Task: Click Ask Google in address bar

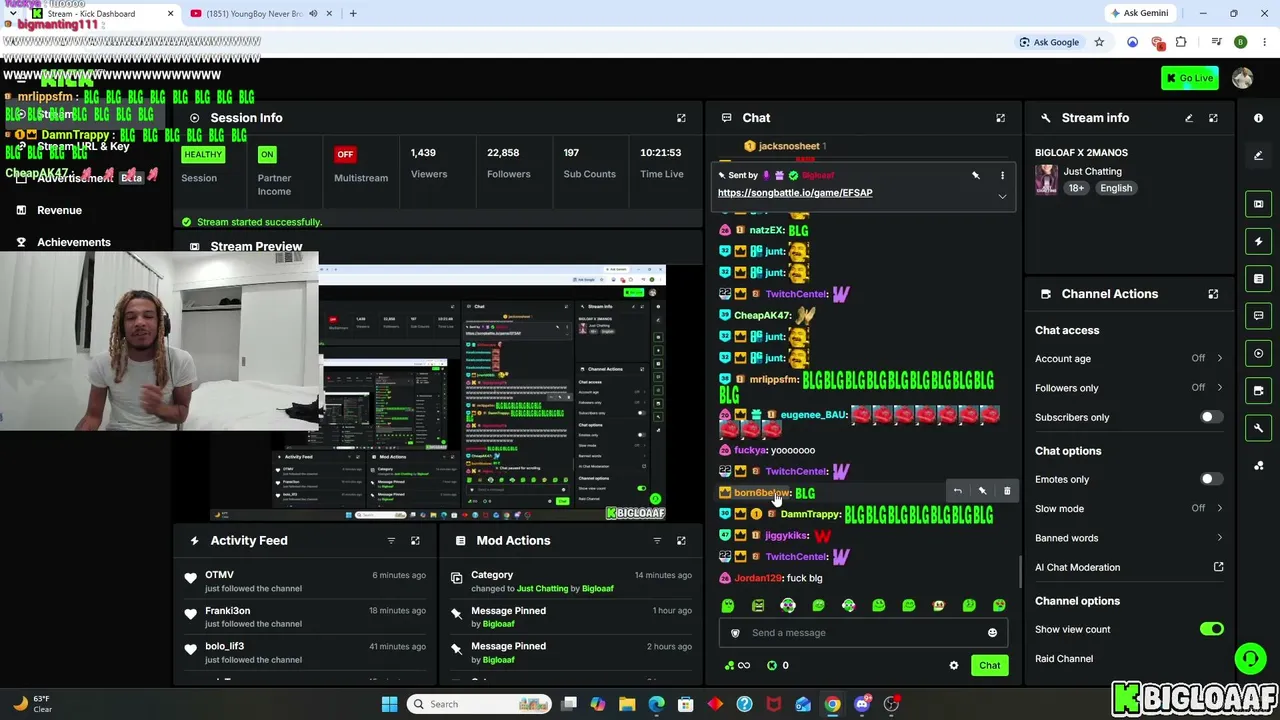Action: point(1049,42)
